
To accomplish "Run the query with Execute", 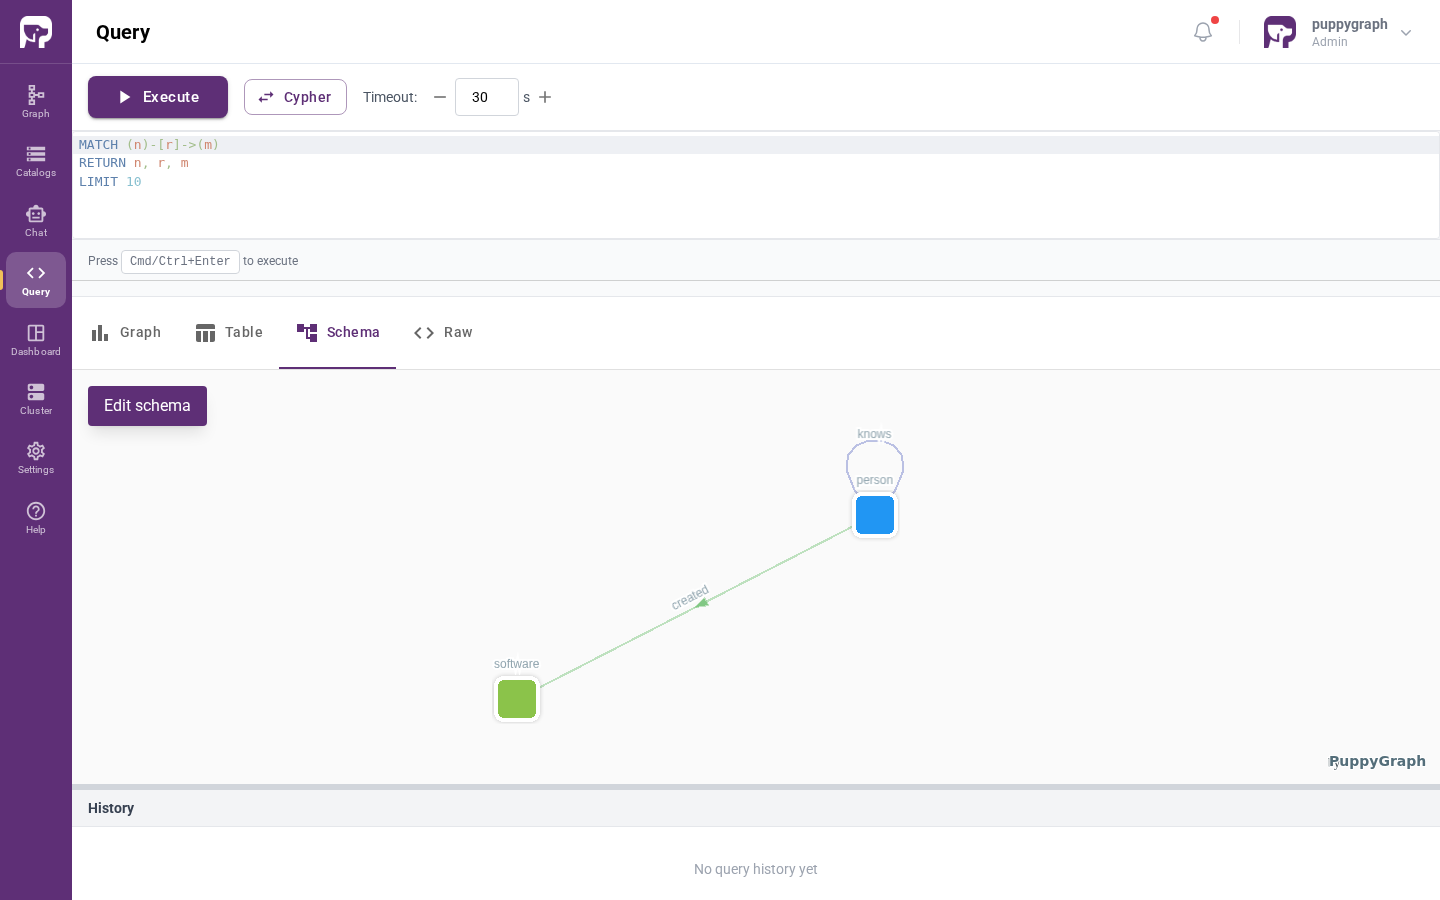I will tap(158, 97).
